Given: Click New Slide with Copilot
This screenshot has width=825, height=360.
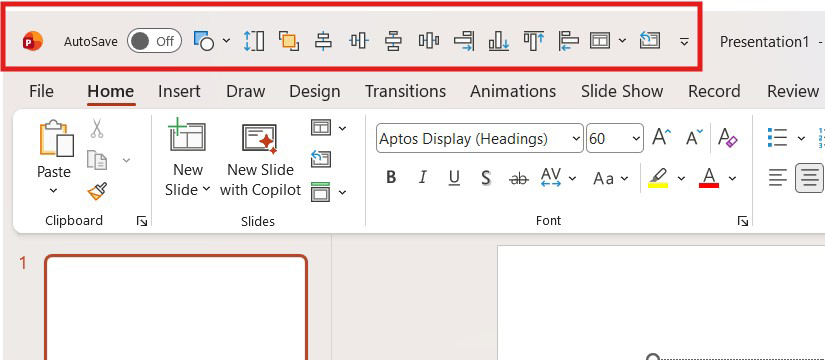Looking at the screenshot, I should 260,161.
